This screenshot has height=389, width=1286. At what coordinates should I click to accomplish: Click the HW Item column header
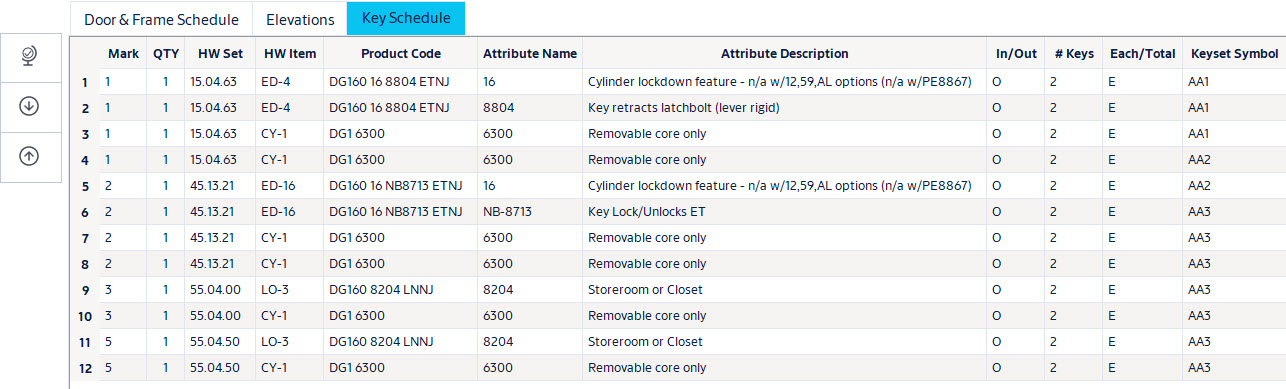(289, 54)
